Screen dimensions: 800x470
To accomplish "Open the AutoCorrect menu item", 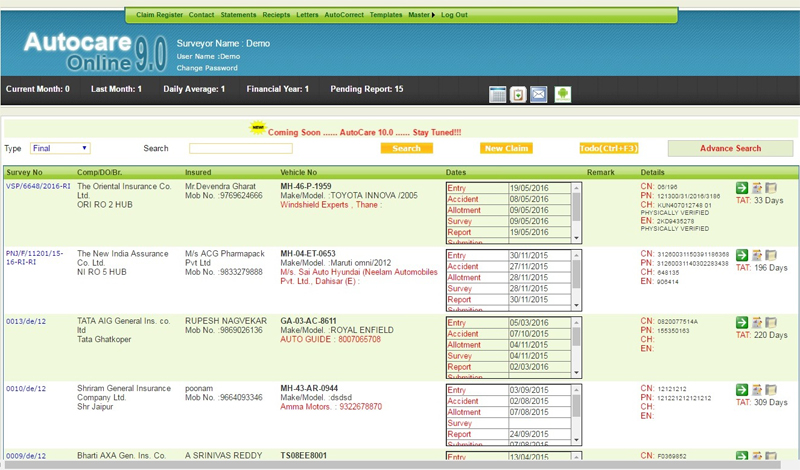I will (x=344, y=15).
